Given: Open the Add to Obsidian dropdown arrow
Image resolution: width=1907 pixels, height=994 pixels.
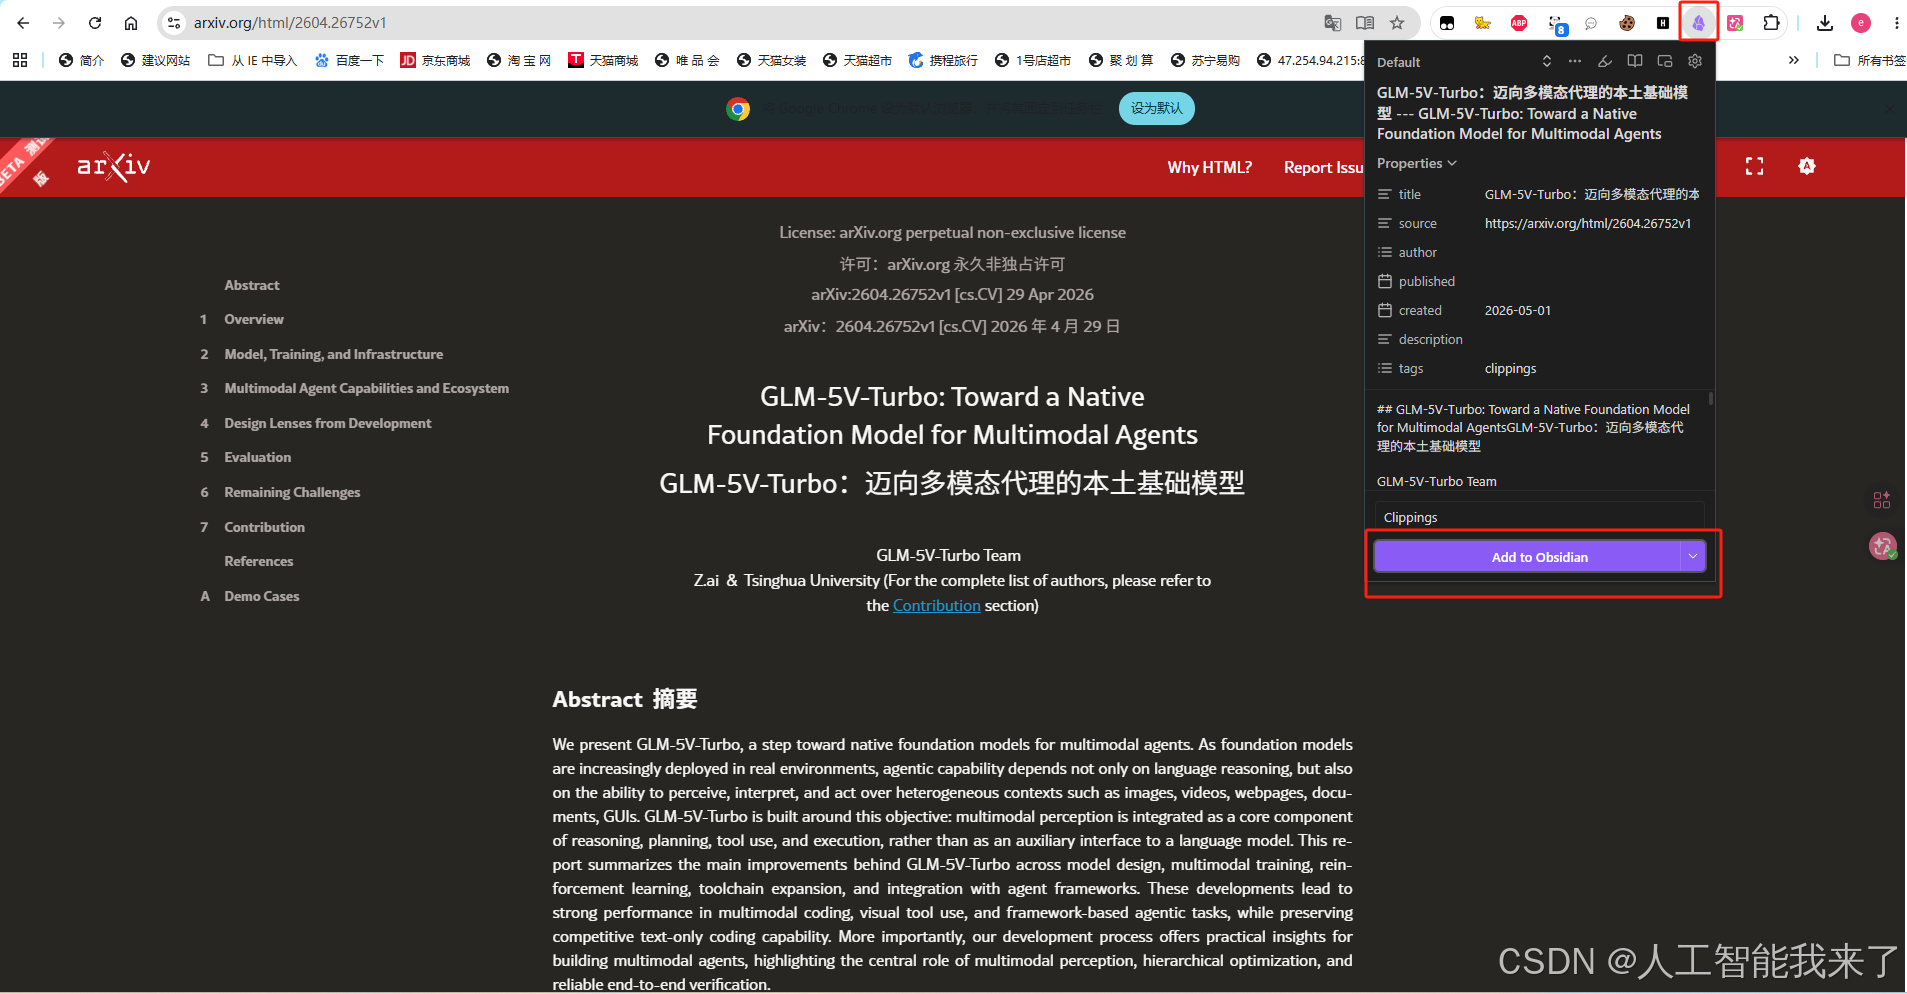Looking at the screenshot, I should pos(1693,556).
